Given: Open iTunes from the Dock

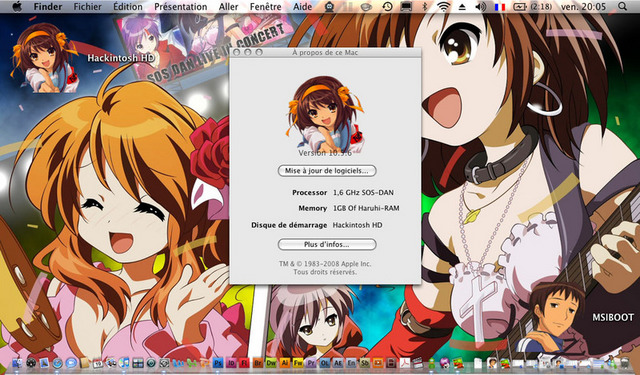Looking at the screenshot, I should pos(124,363).
